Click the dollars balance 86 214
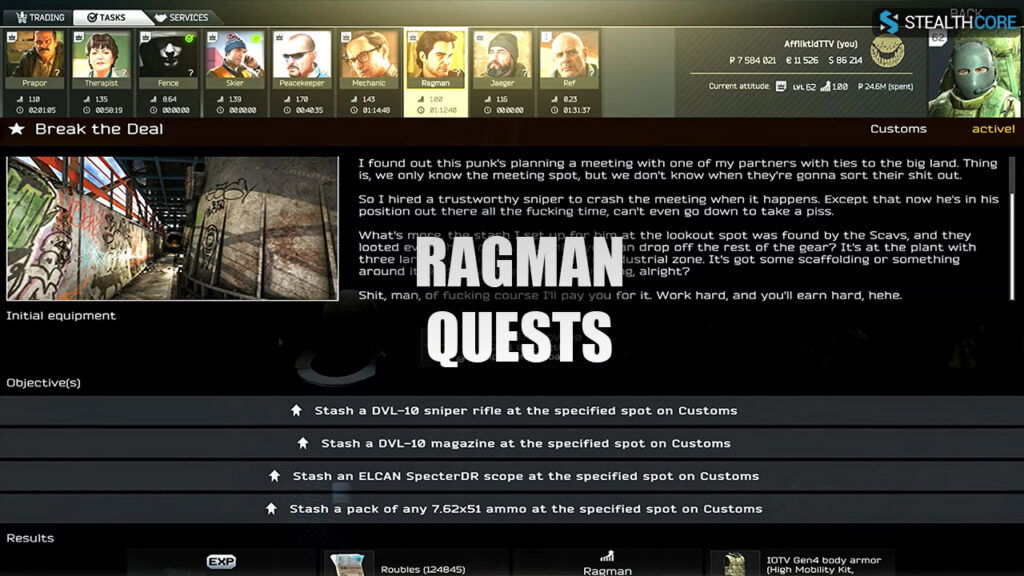Viewport: 1024px width, 576px height. point(845,61)
